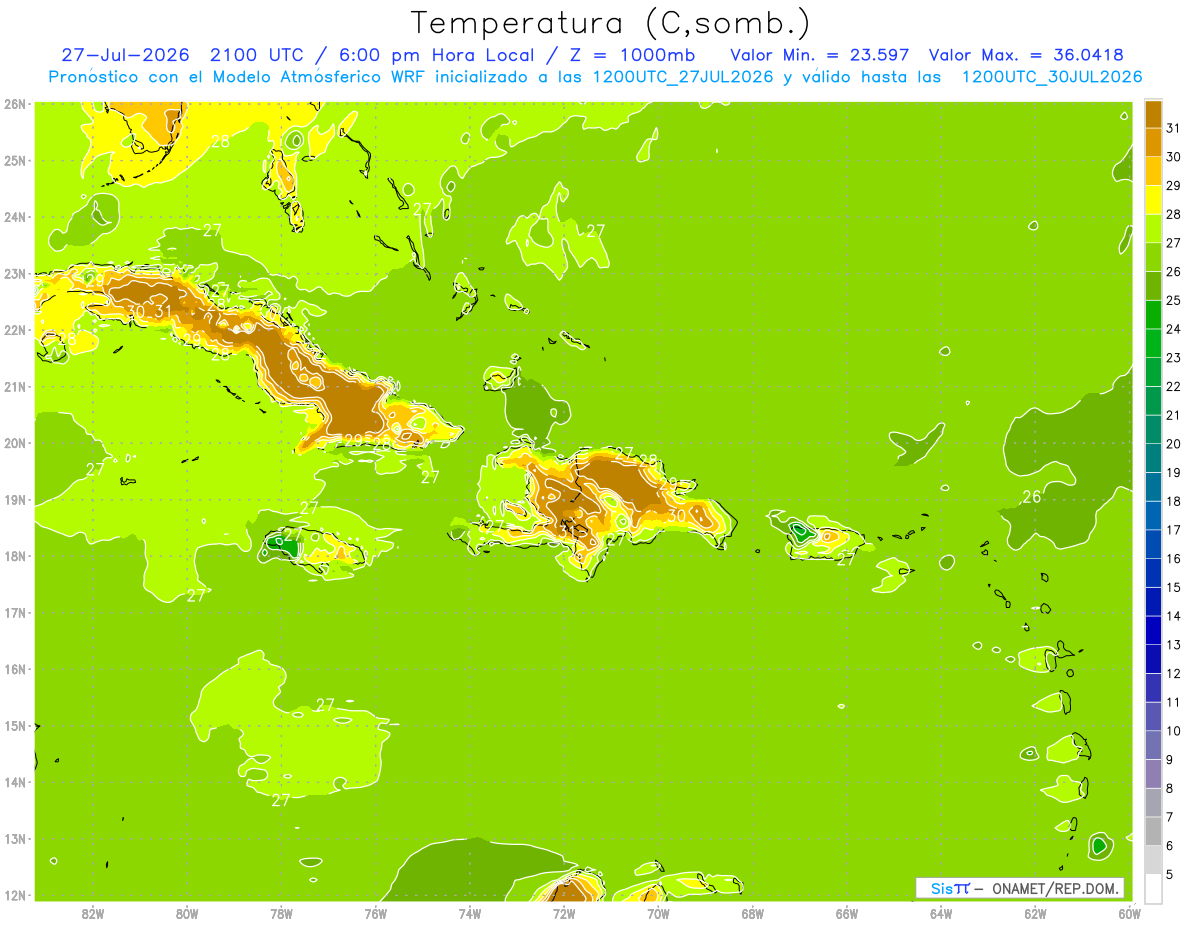Viewport: 1200px width, 927px height.
Task: Click the 17N latitude axis label
Action: click(14, 612)
